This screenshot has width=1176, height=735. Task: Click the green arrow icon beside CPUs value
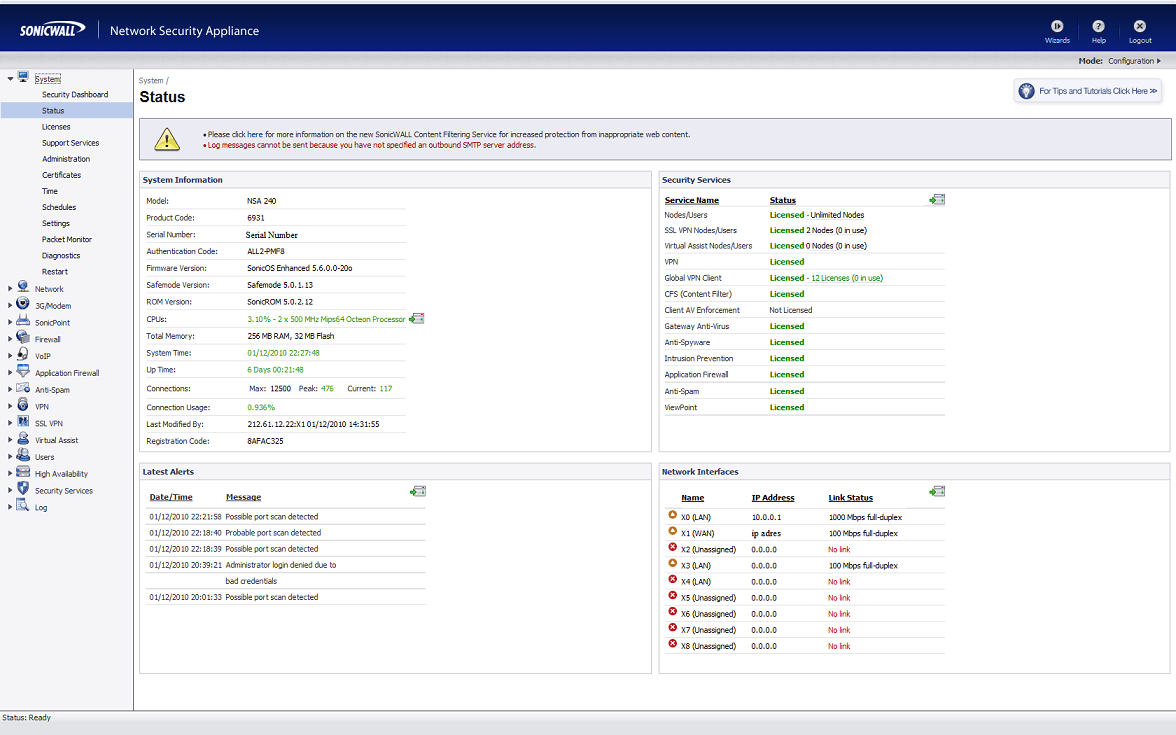(x=417, y=319)
